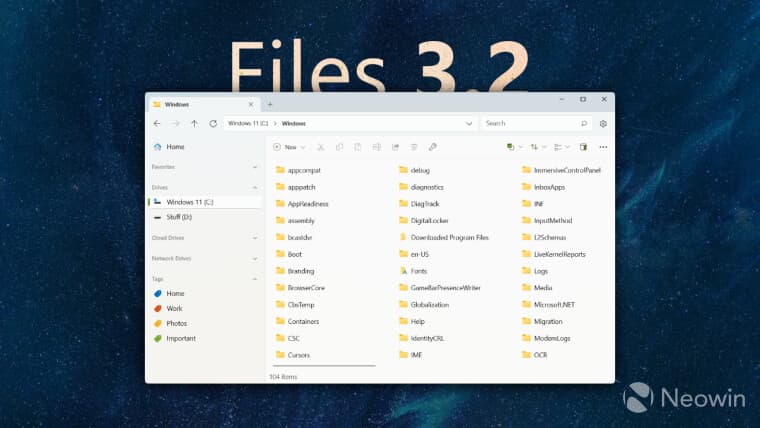Open Home in the sidebar
Image resolution: width=760 pixels, height=428 pixels.
point(205,146)
